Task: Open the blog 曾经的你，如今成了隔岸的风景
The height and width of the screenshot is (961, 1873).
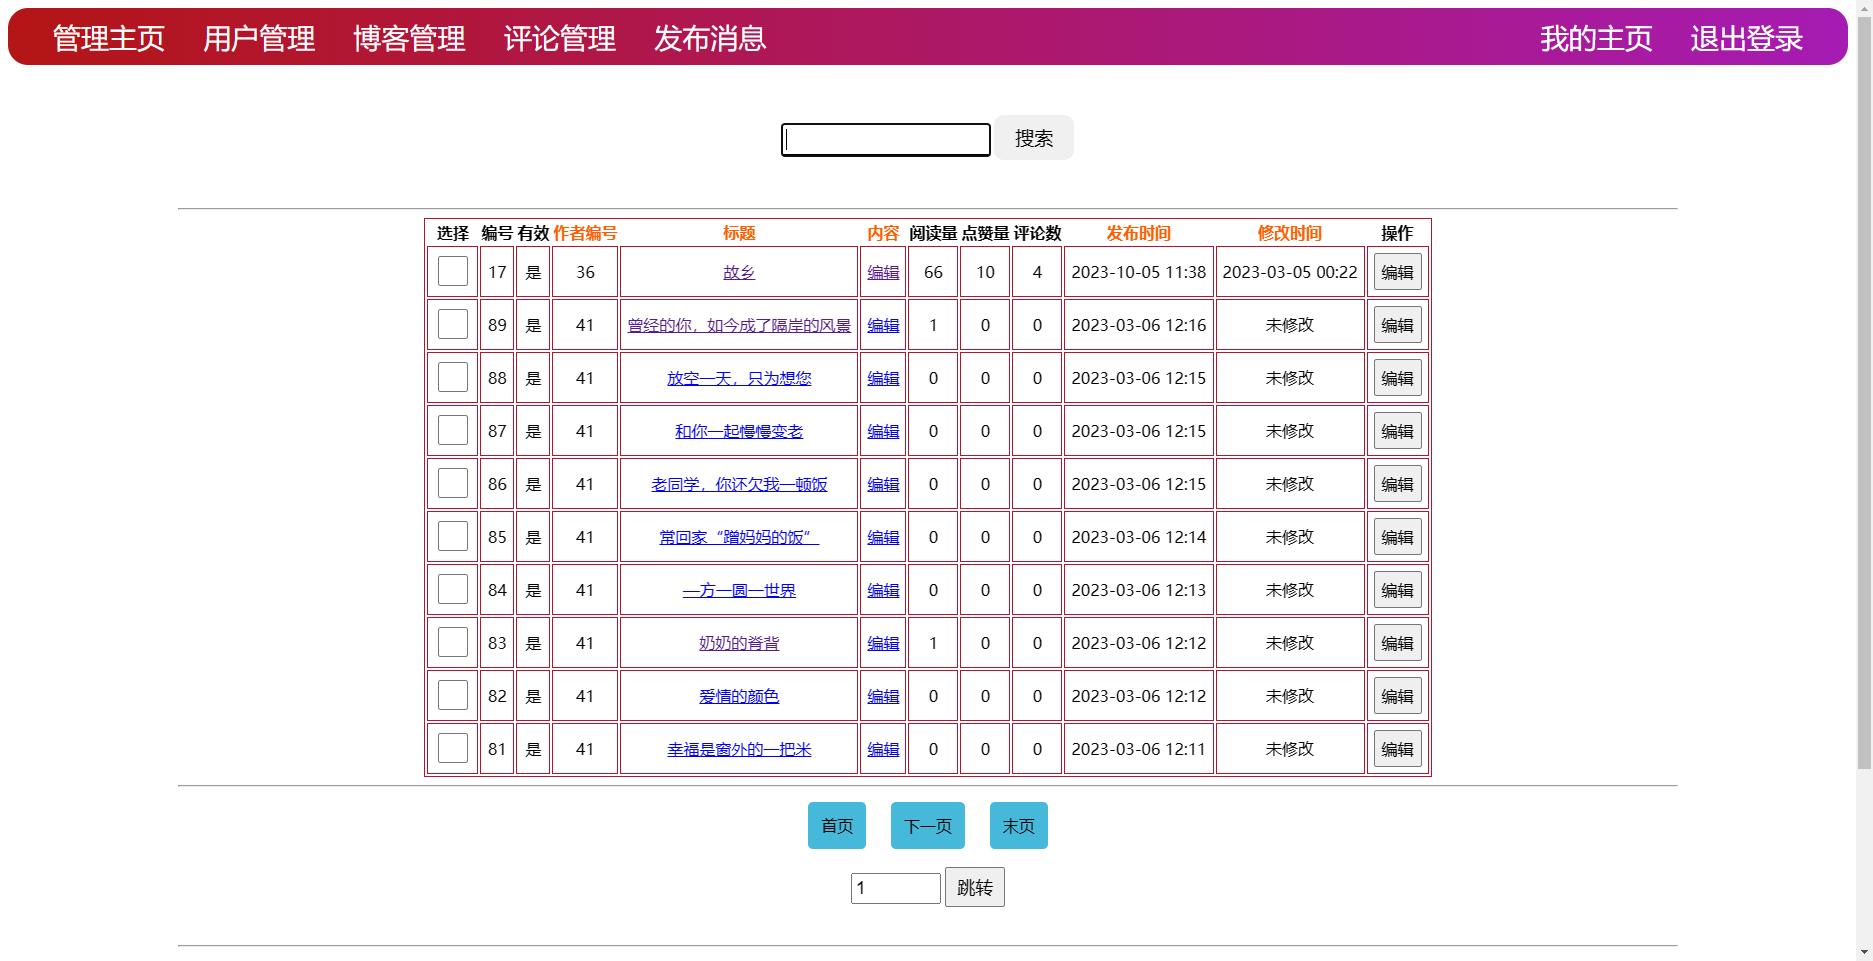Action: [x=739, y=325]
